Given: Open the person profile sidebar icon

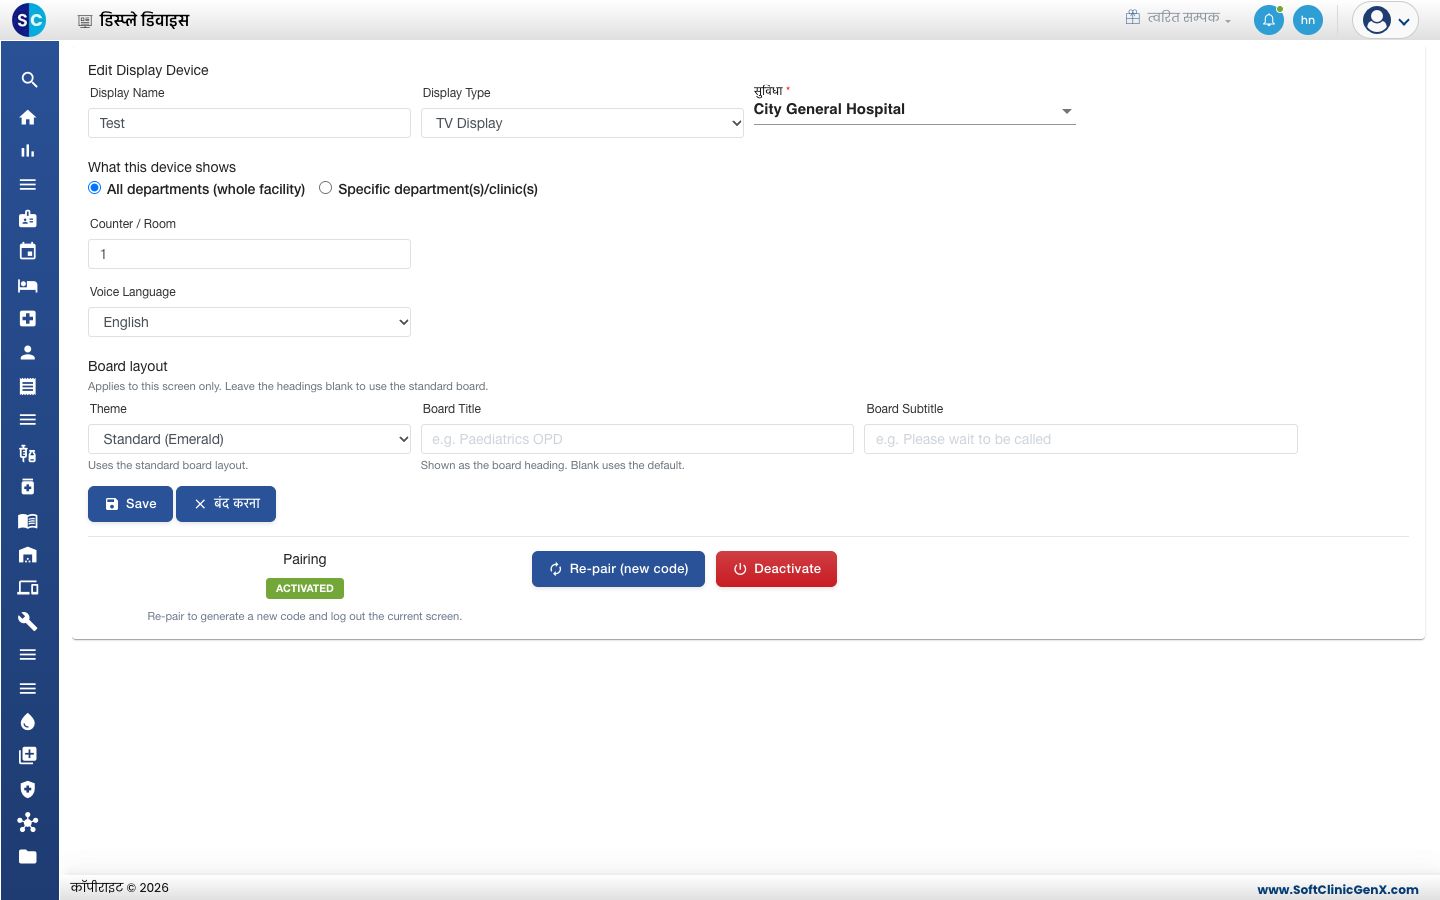Looking at the screenshot, I should click(28, 352).
